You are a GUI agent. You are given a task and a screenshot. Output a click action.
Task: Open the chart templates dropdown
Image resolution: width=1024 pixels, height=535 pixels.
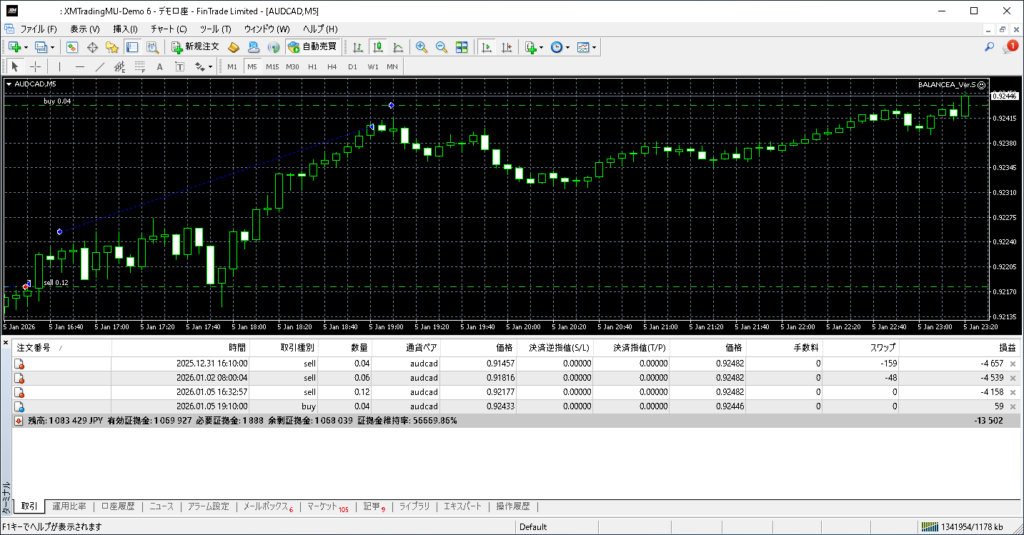(x=594, y=47)
